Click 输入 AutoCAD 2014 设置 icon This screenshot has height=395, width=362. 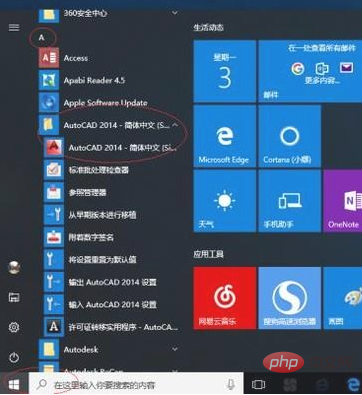tap(54, 304)
